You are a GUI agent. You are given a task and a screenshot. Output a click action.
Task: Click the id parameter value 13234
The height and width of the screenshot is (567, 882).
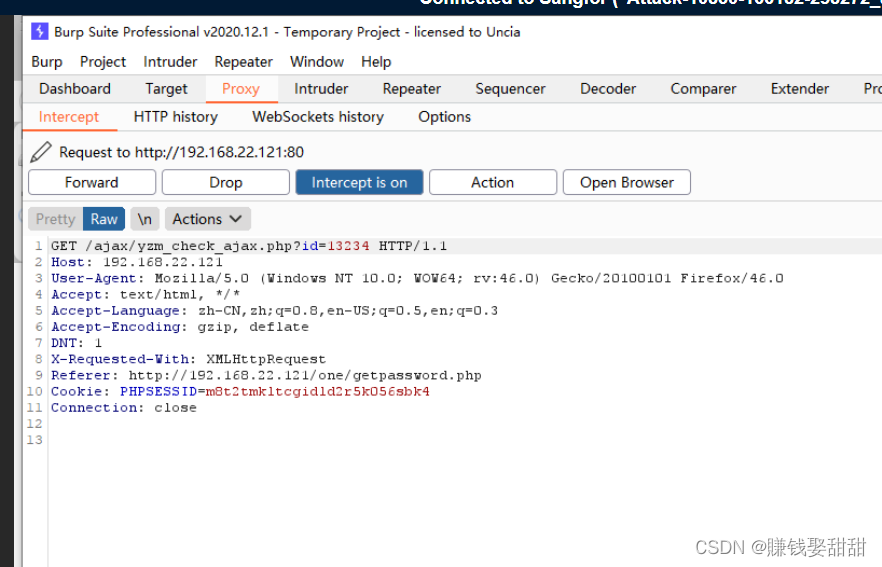coord(348,246)
